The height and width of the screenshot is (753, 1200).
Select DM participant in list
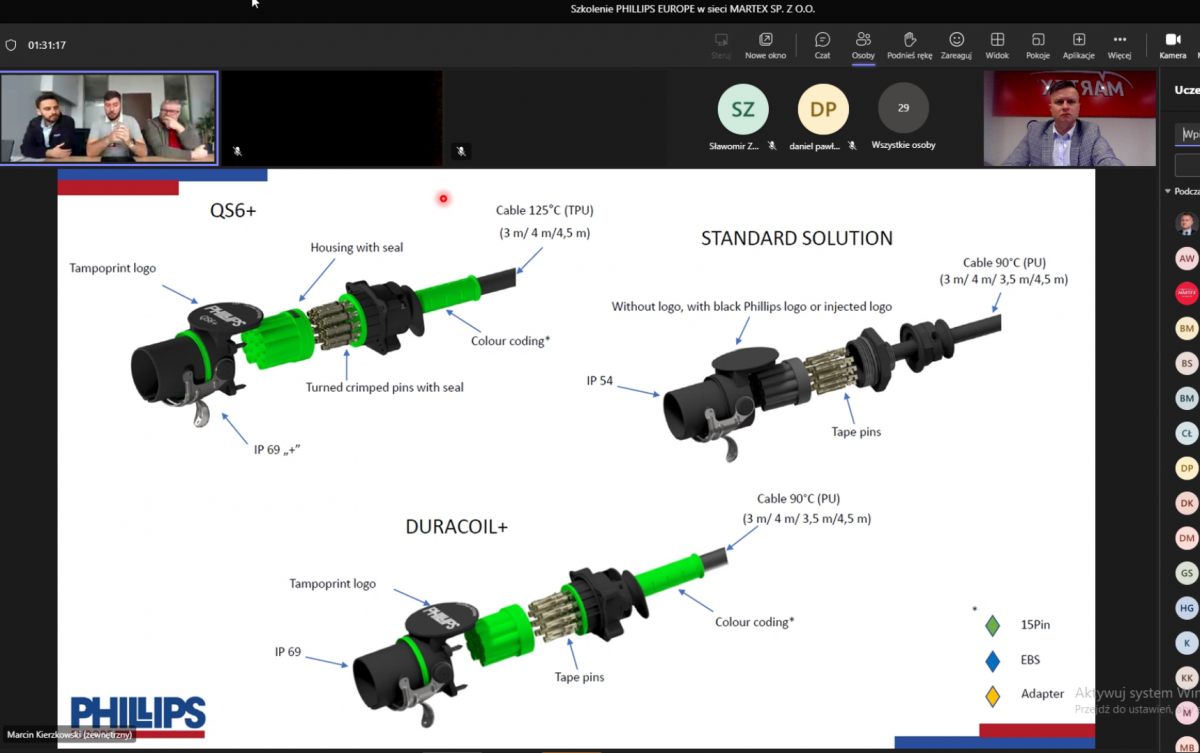point(1186,538)
